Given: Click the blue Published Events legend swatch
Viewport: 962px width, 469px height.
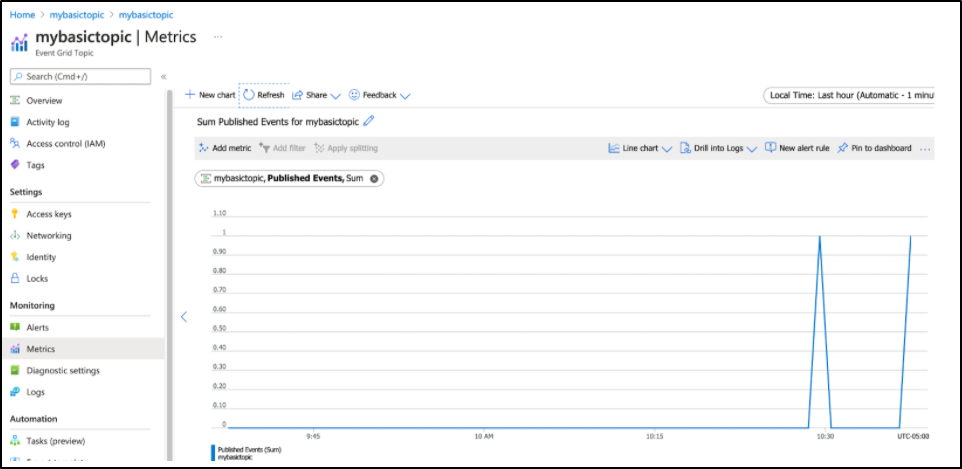Looking at the screenshot, I should (x=213, y=453).
